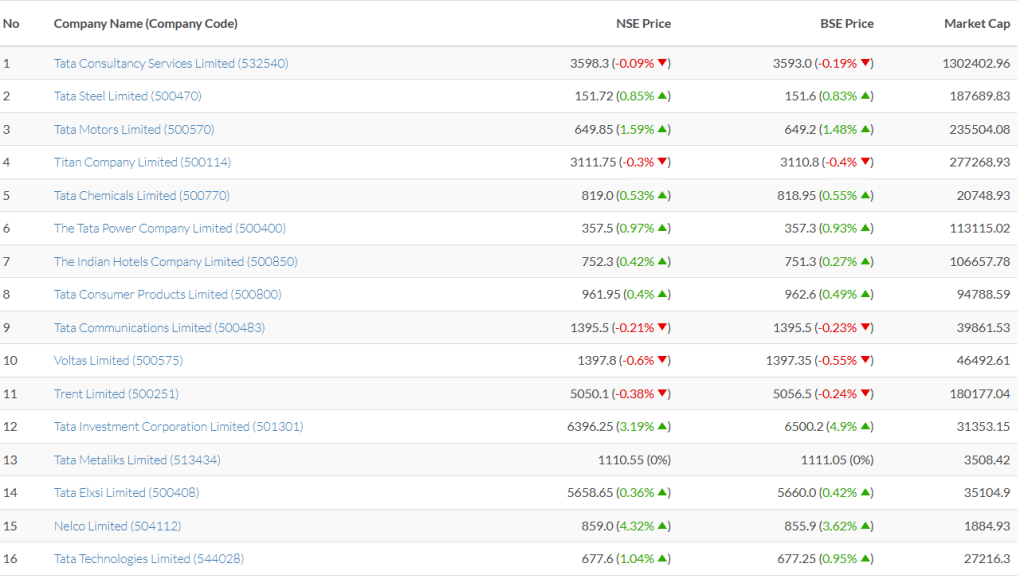Open Trent Limited (500251) link
The image size is (1024, 579).
click(x=116, y=394)
